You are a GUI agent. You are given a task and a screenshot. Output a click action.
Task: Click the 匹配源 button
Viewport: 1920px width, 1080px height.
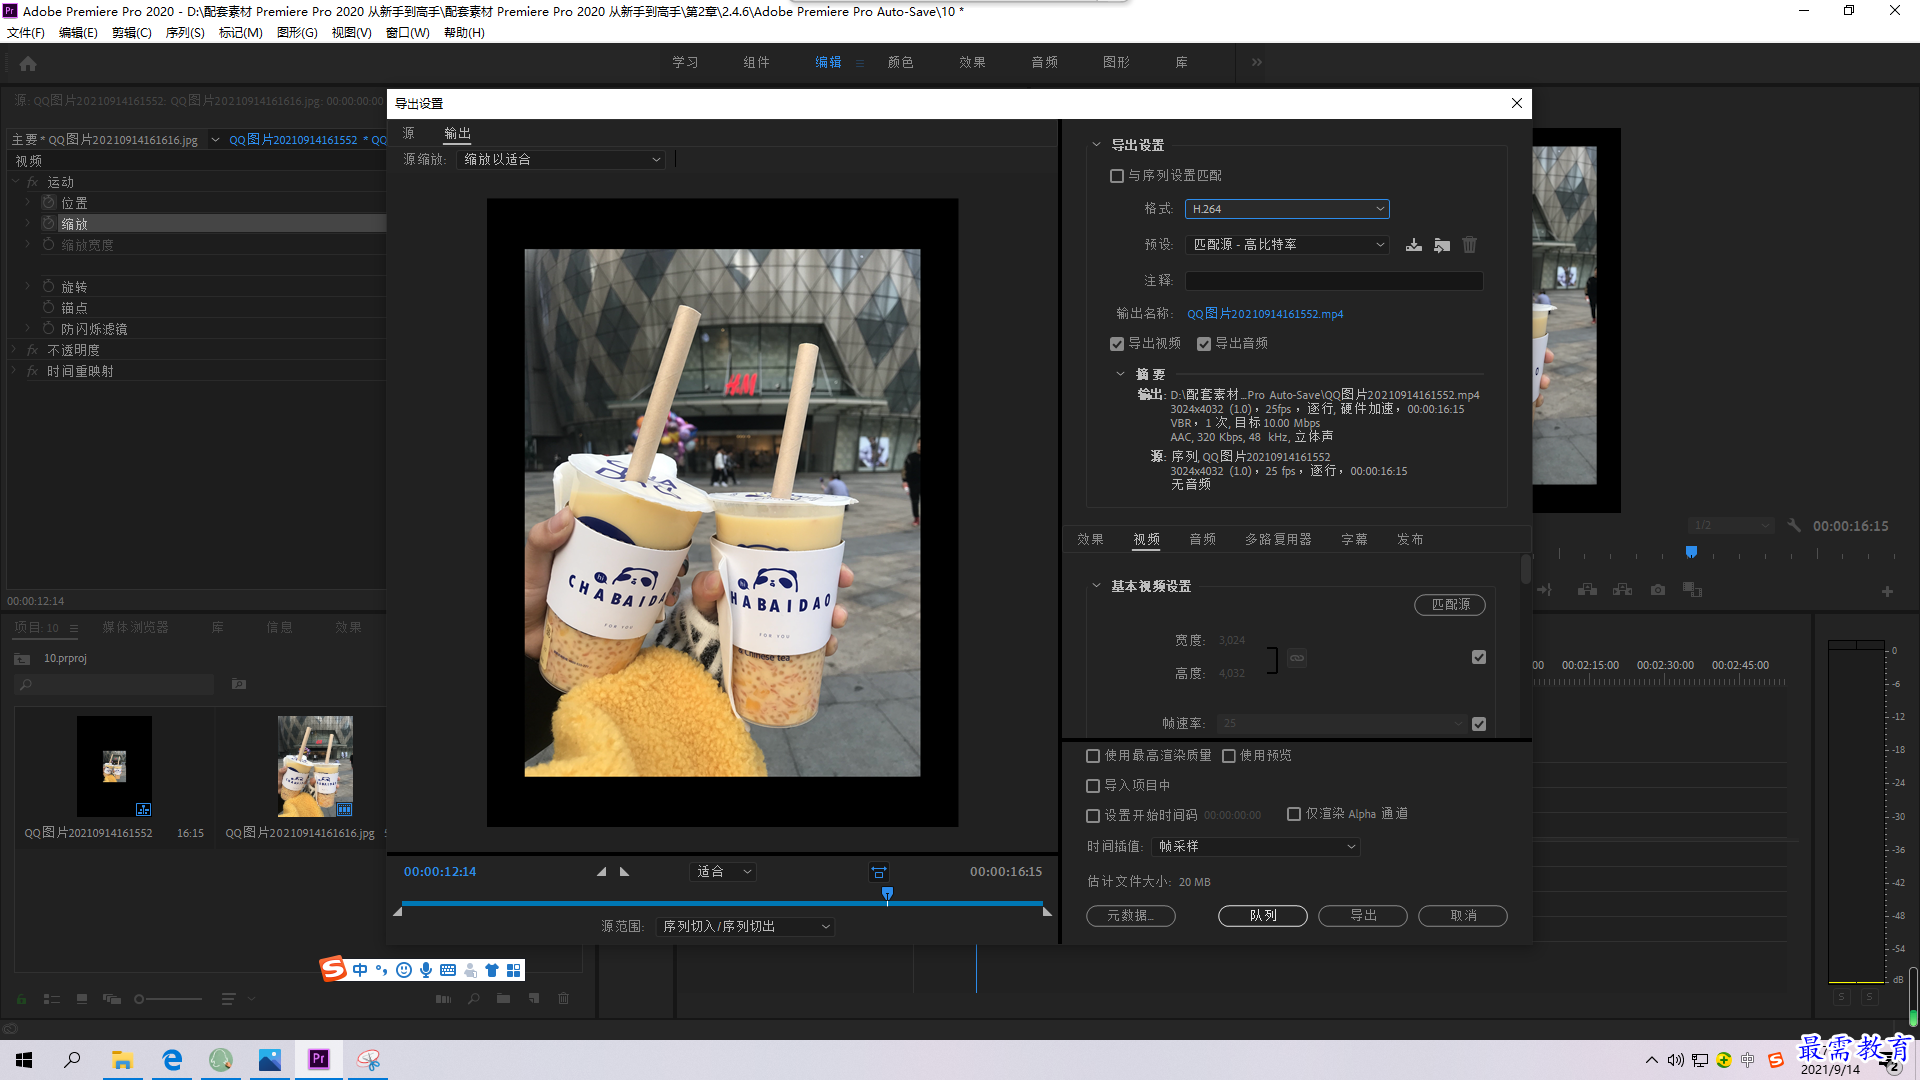(1450, 605)
